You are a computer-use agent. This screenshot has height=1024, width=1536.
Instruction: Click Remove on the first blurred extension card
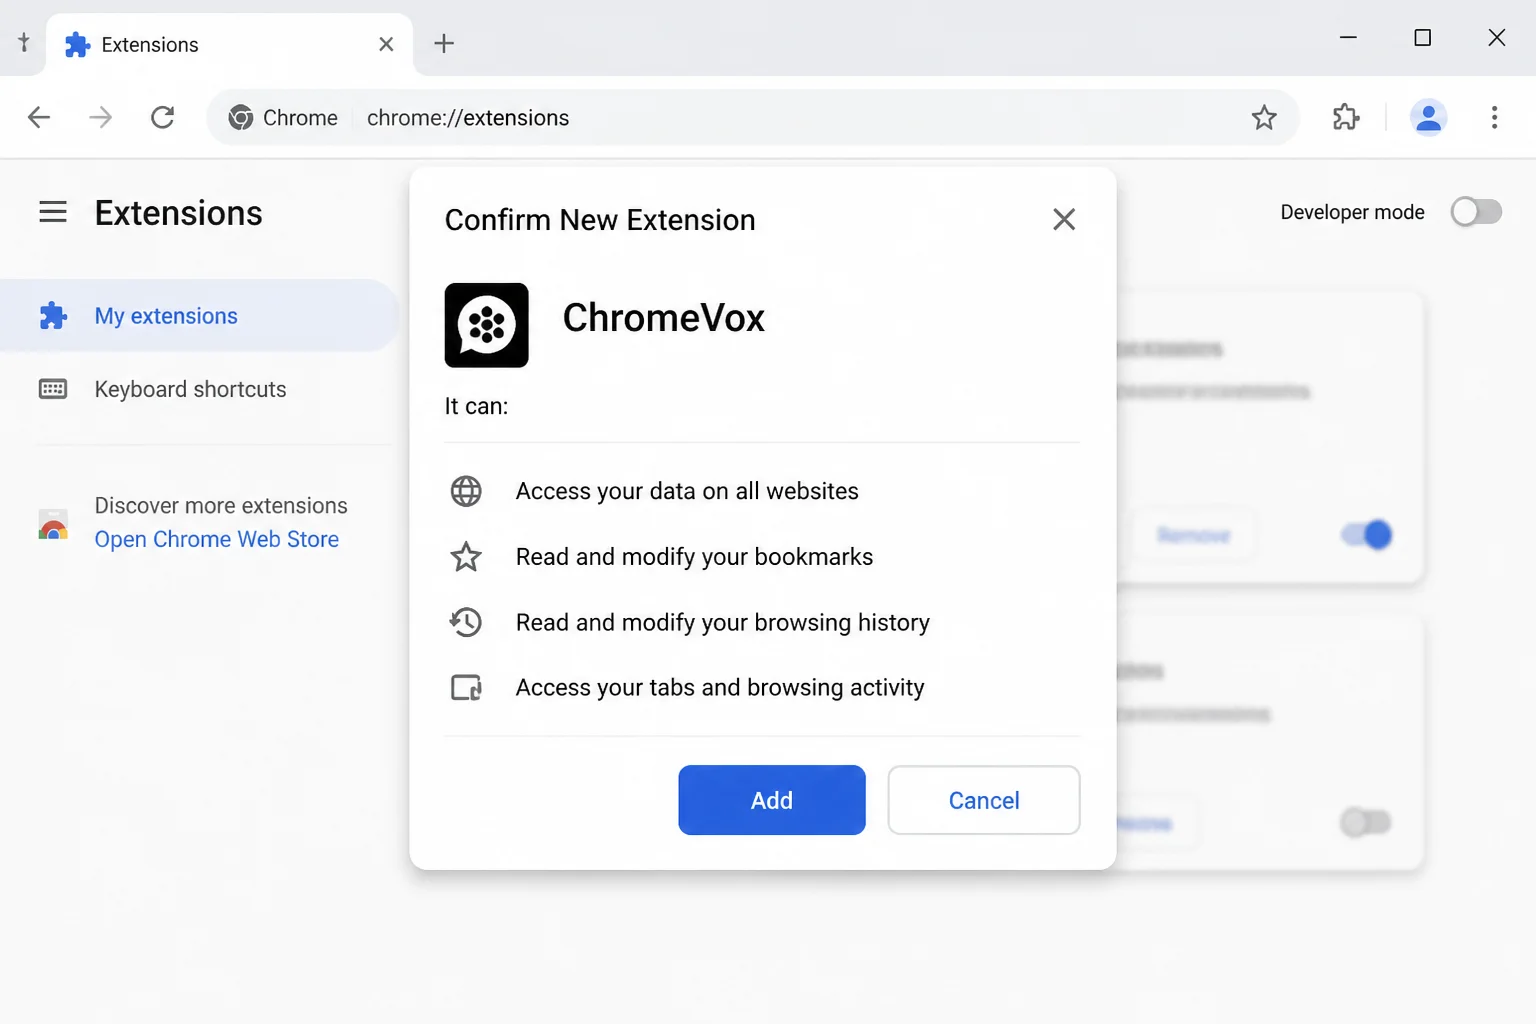1193,535
